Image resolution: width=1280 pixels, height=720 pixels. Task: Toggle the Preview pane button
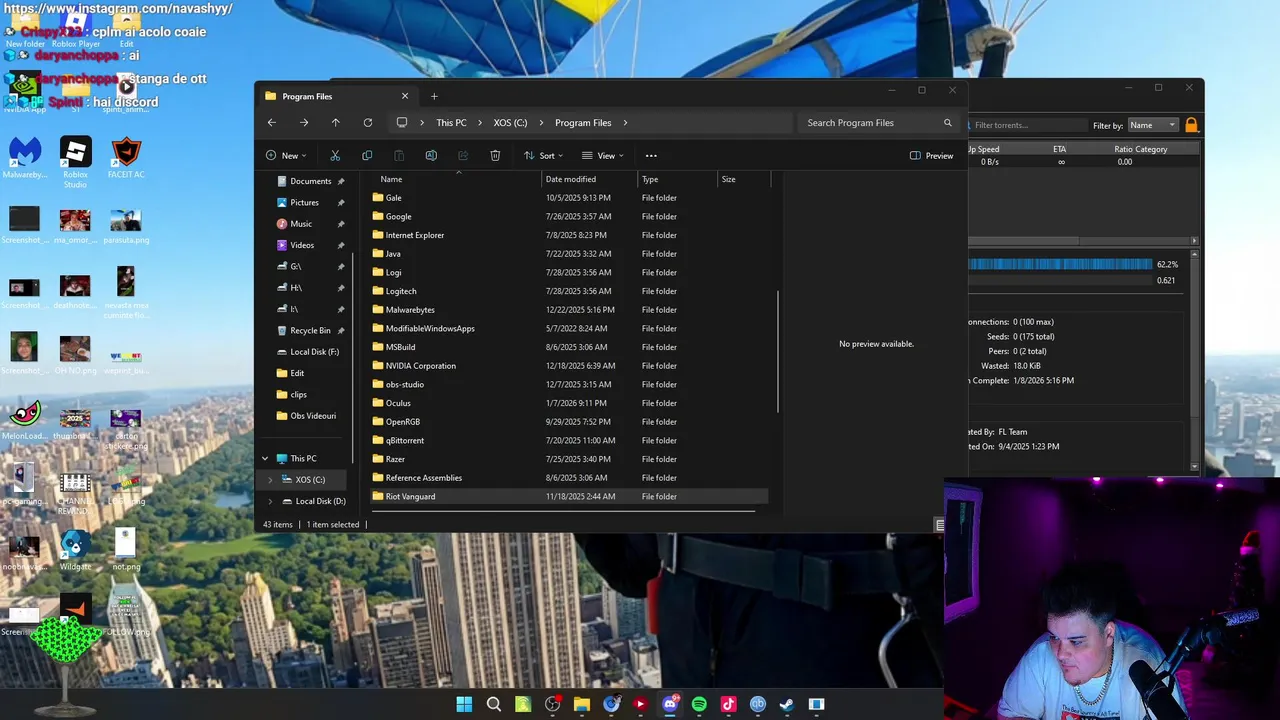tap(931, 155)
